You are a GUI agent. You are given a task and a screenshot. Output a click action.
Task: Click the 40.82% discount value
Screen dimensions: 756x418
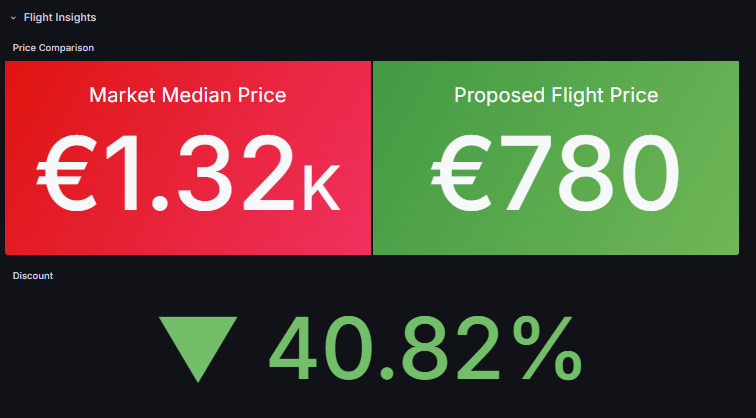click(424, 347)
